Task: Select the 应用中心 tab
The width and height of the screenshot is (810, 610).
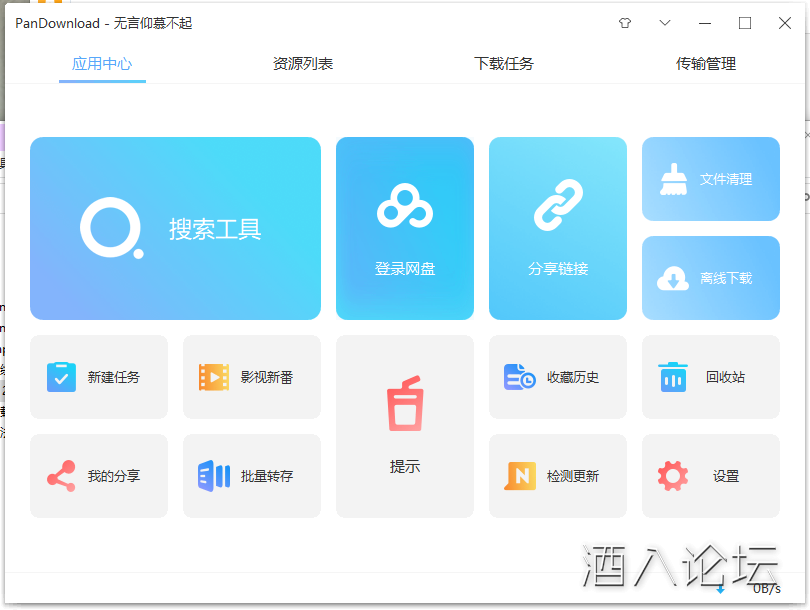Action: tap(102, 64)
